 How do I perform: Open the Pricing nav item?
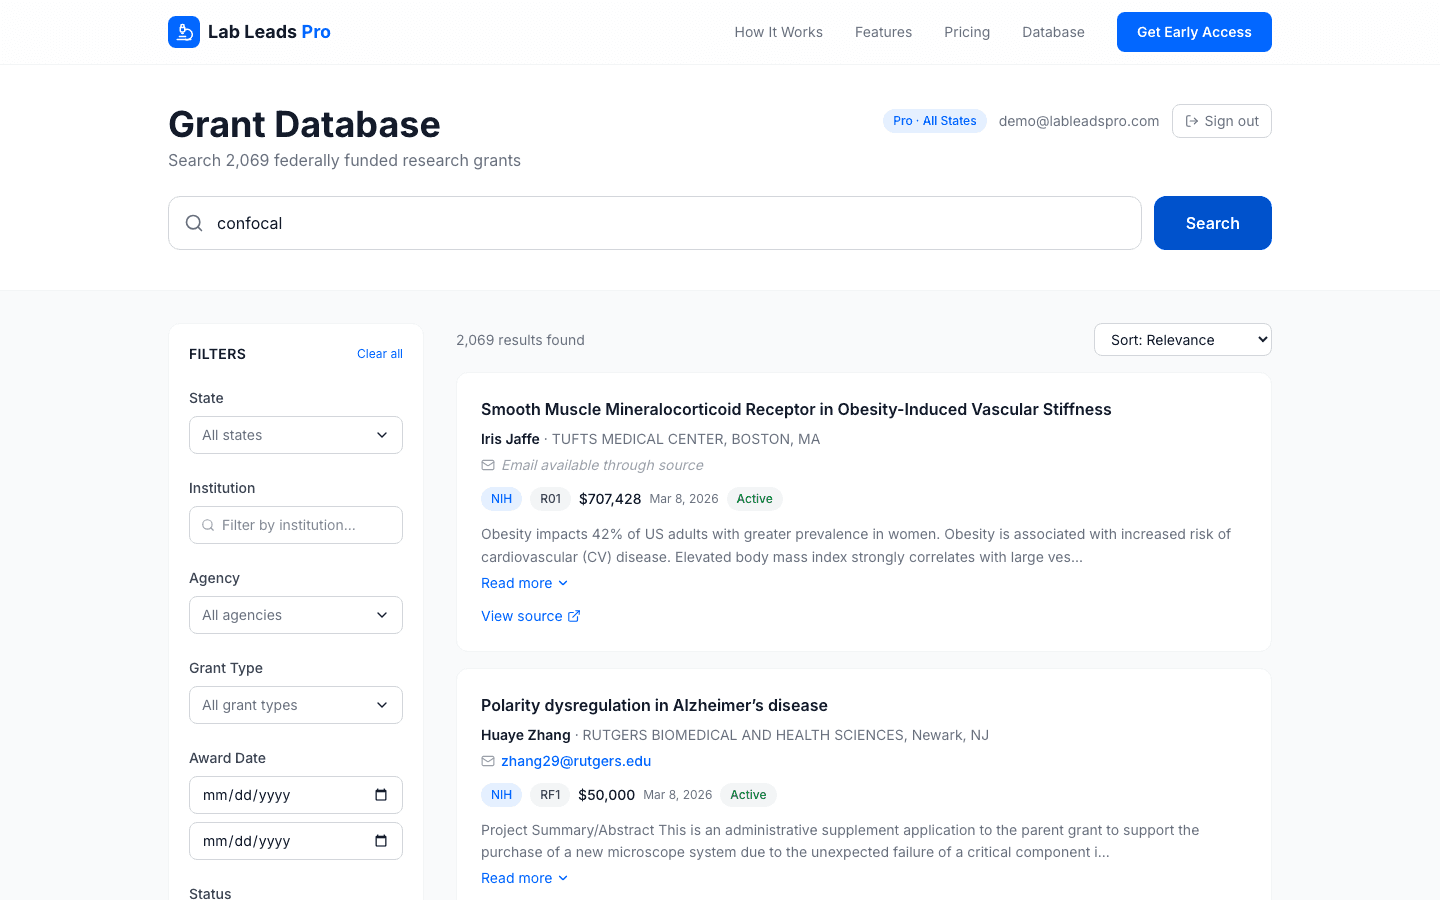(x=967, y=32)
